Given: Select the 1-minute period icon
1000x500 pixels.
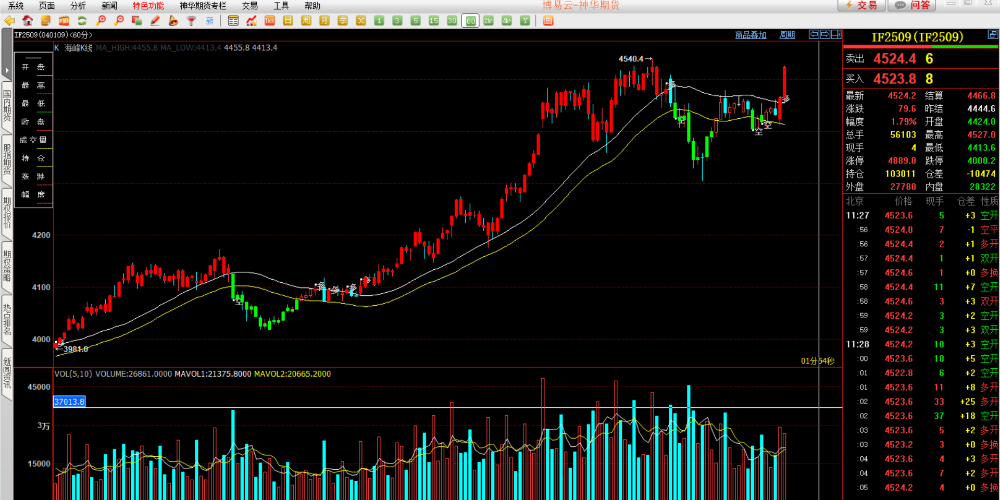Looking at the screenshot, I should click(x=379, y=20).
